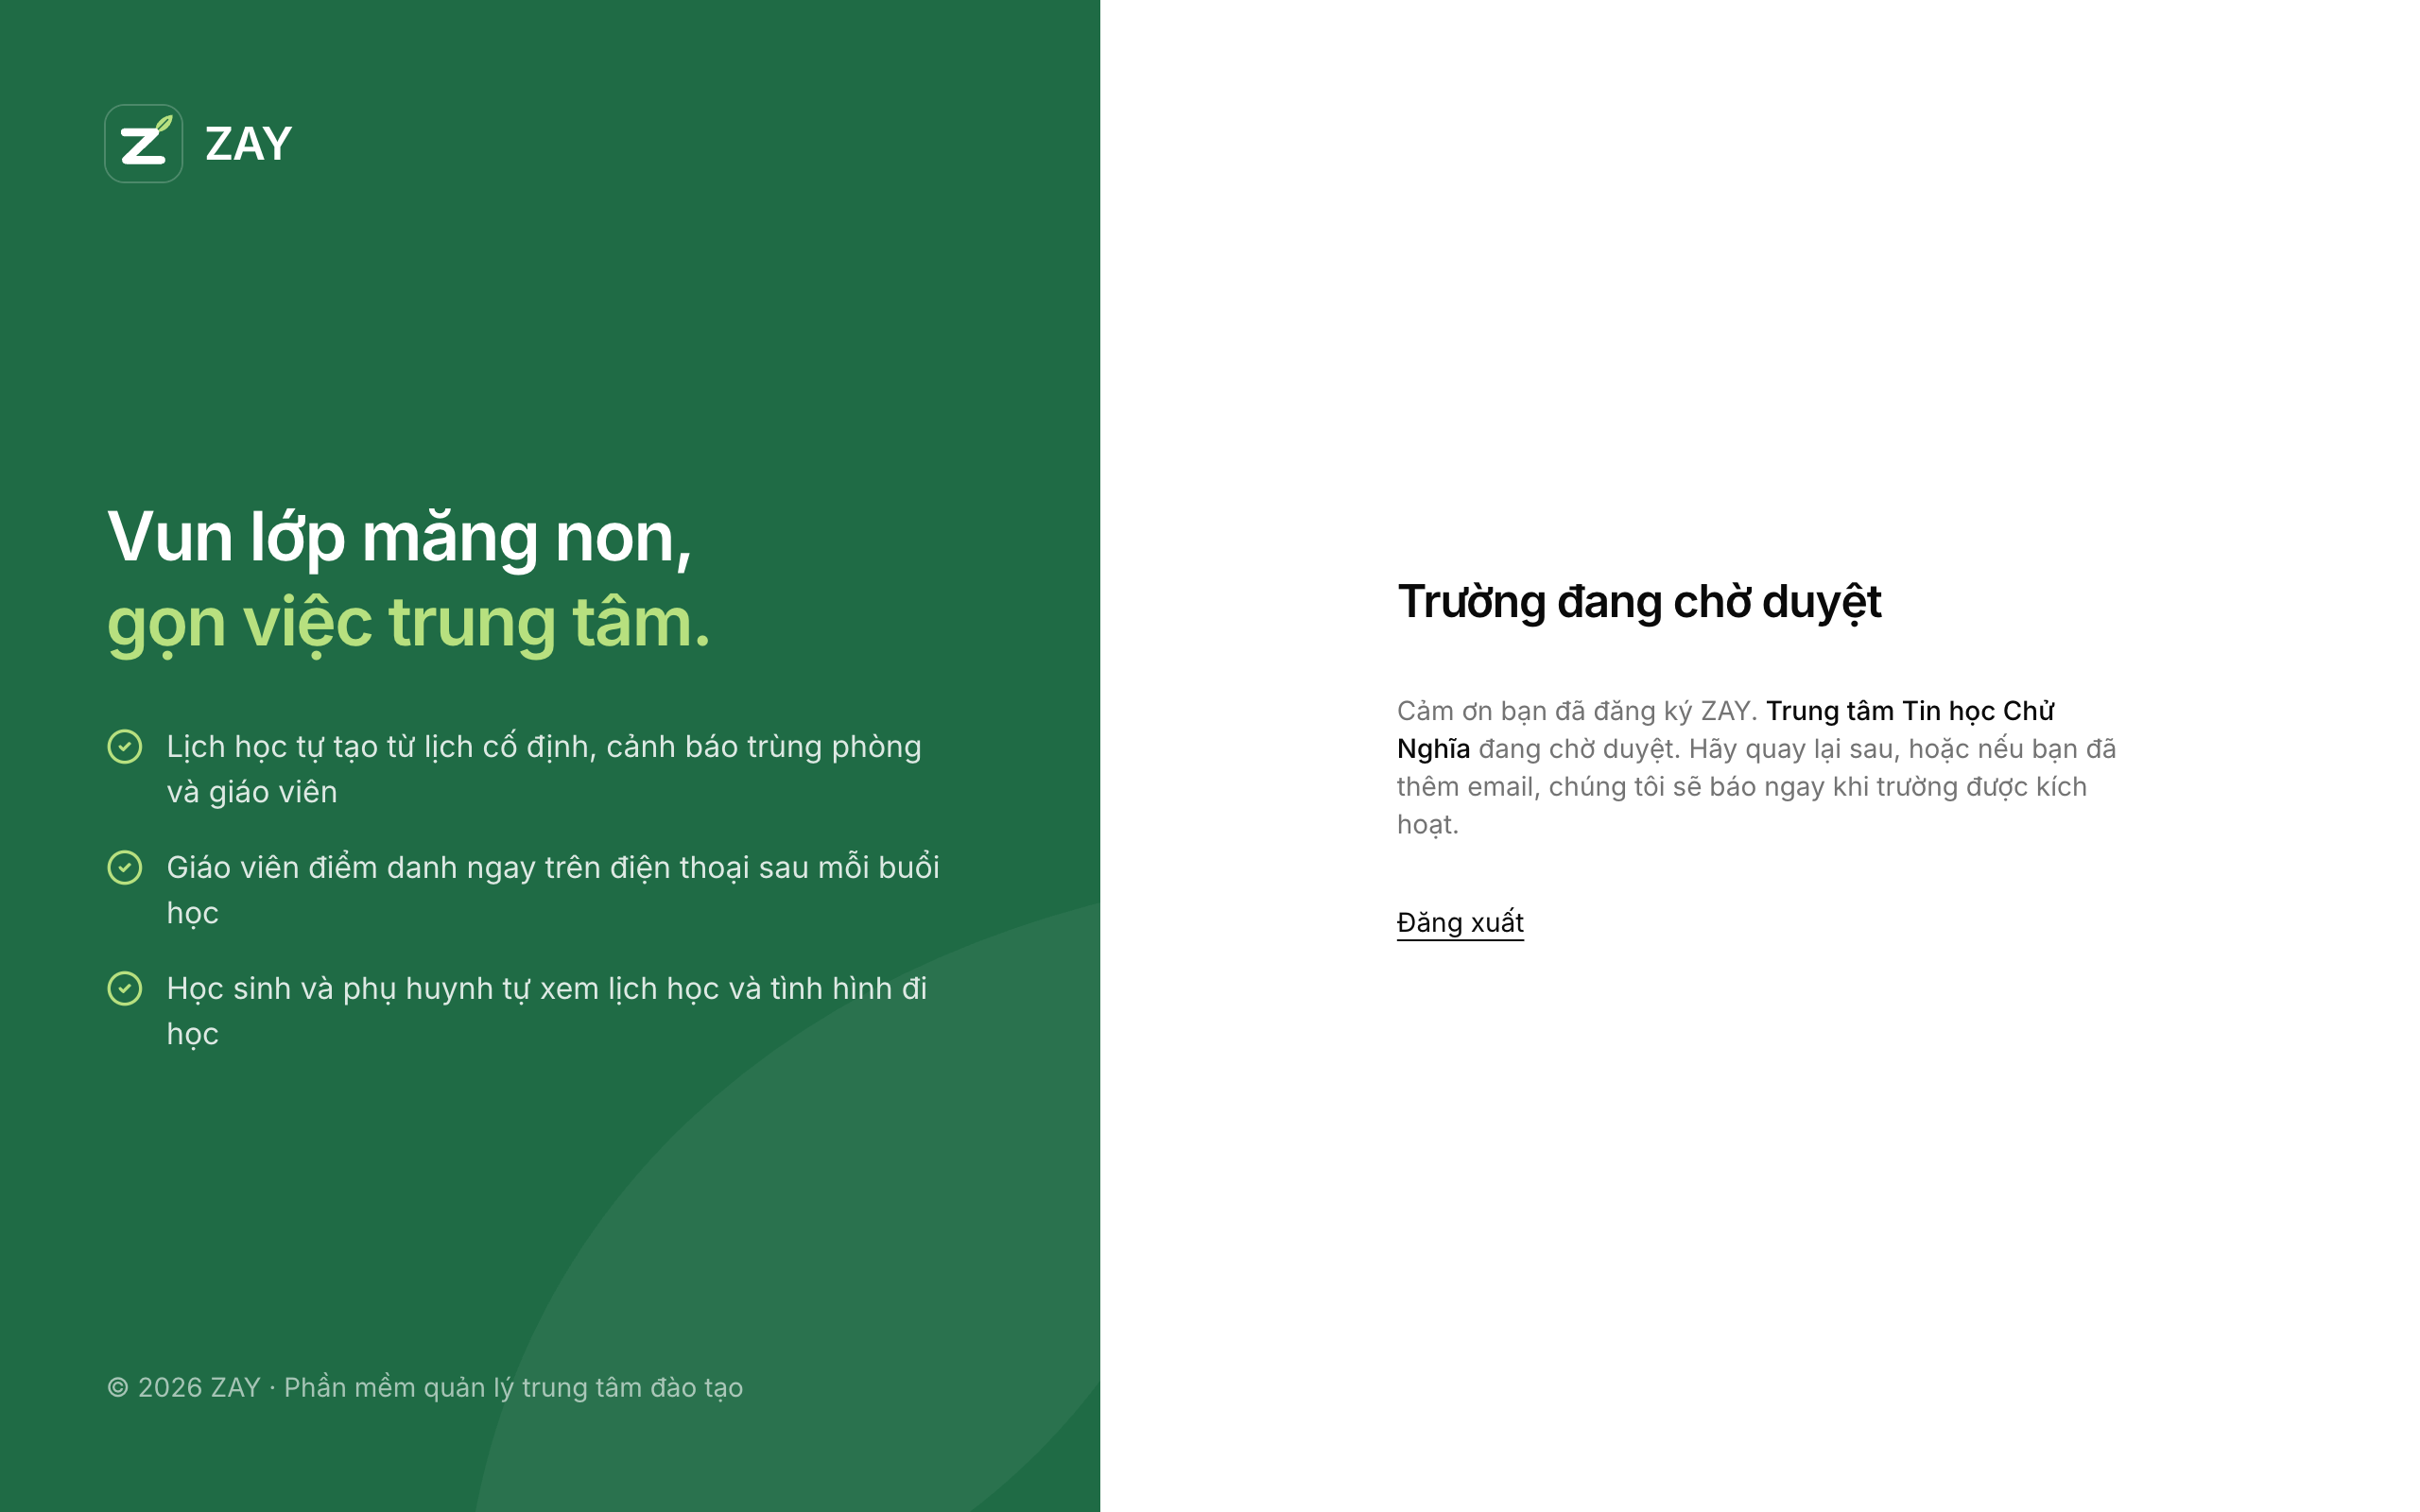Click the paragraph starting Cảm ơn bạn đã đăng ký
Screen dimensions: 2420x1512
1756,767
